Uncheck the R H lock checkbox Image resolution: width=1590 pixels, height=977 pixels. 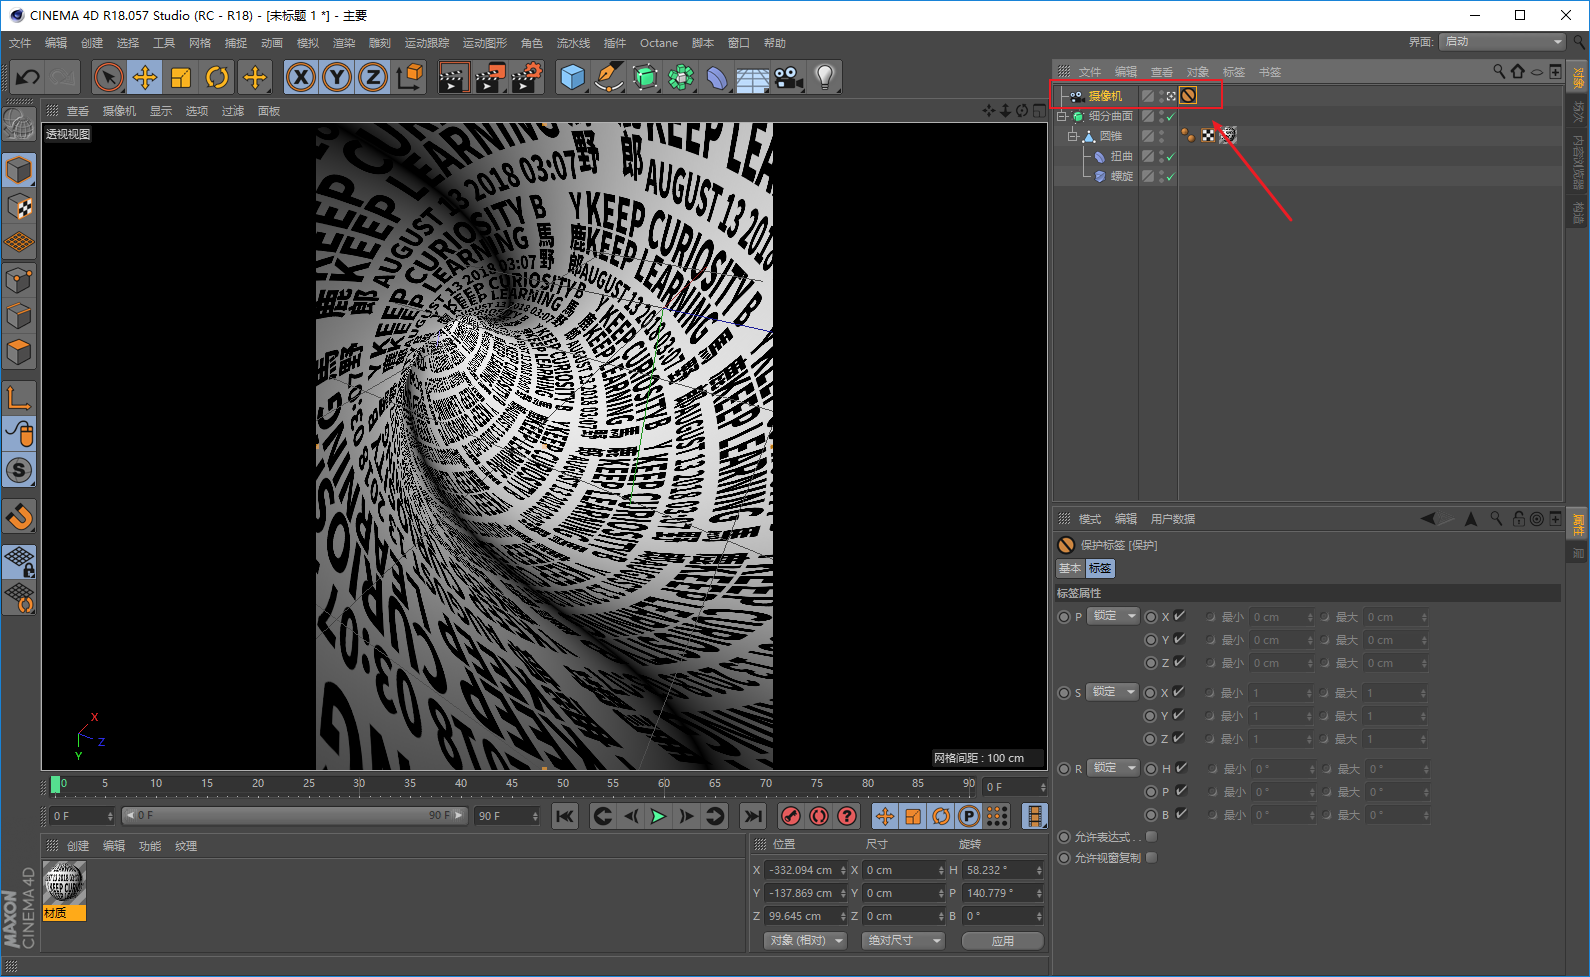1182,768
